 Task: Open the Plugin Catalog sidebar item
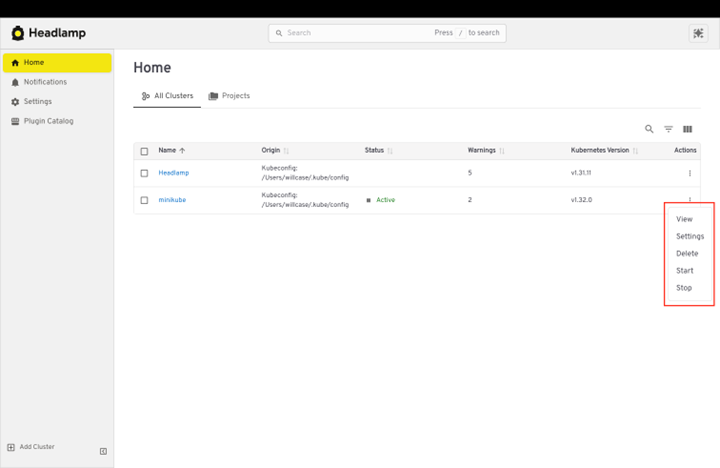tap(48, 121)
